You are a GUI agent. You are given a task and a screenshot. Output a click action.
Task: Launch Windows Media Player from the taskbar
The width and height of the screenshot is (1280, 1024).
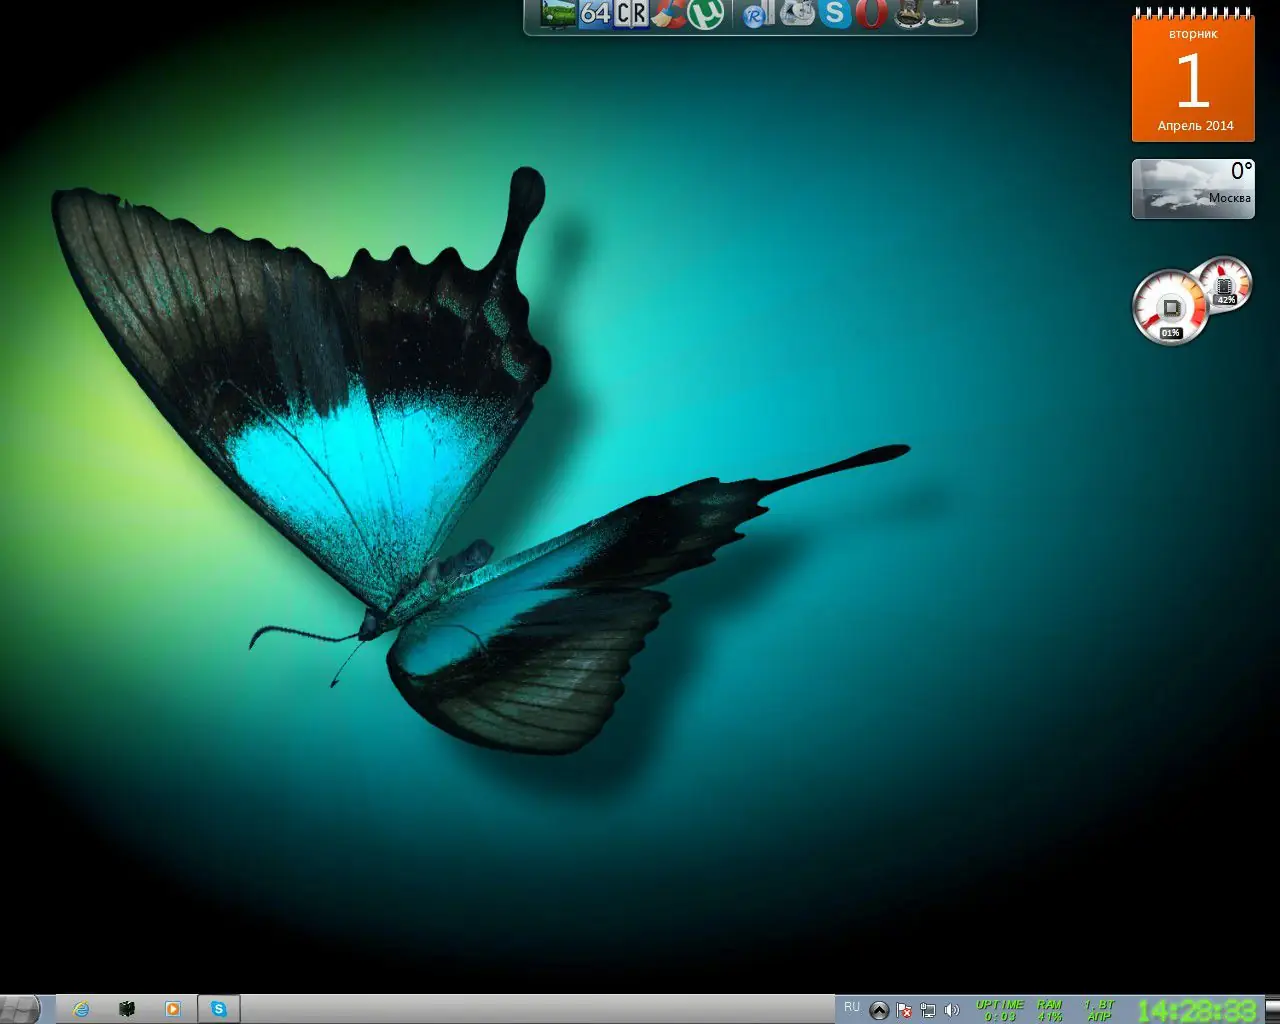173,1009
